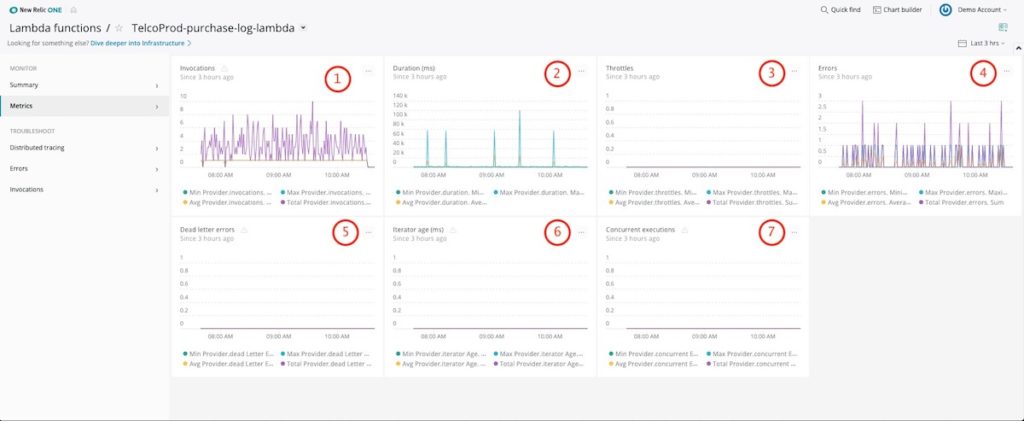This screenshot has height=421, width=1024.
Task: Click alert bell beside Dead letter errors
Action: click(x=244, y=230)
